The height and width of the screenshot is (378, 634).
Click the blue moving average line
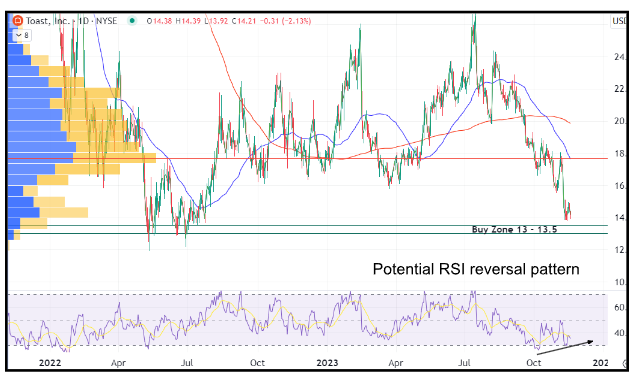coord(380,114)
